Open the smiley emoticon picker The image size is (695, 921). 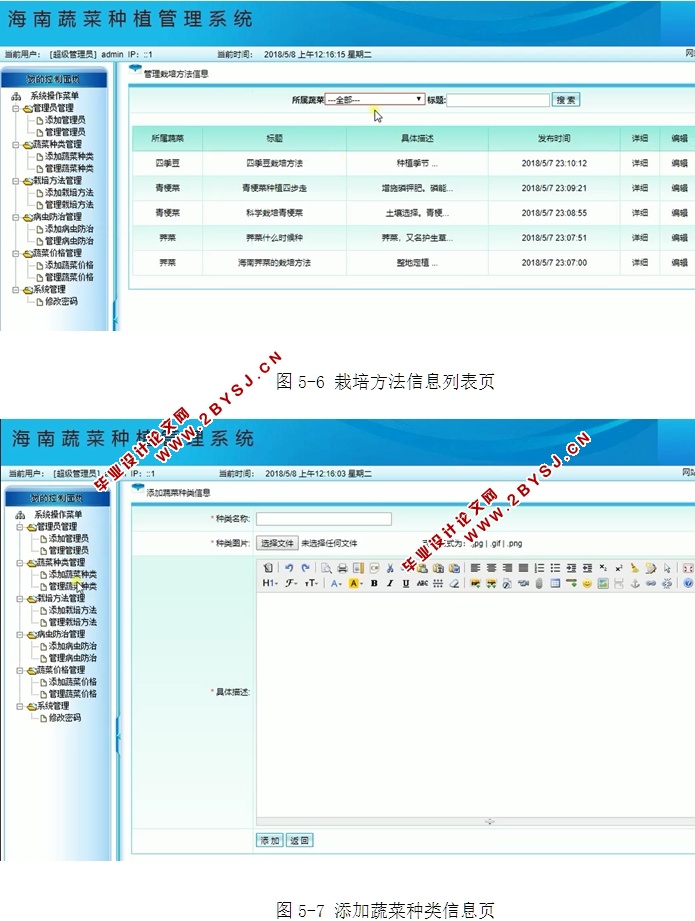(586, 583)
